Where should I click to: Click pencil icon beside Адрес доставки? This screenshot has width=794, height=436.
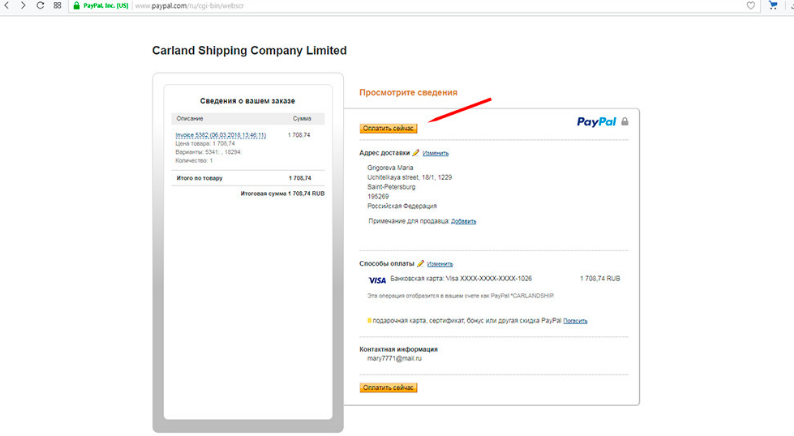click(416, 153)
